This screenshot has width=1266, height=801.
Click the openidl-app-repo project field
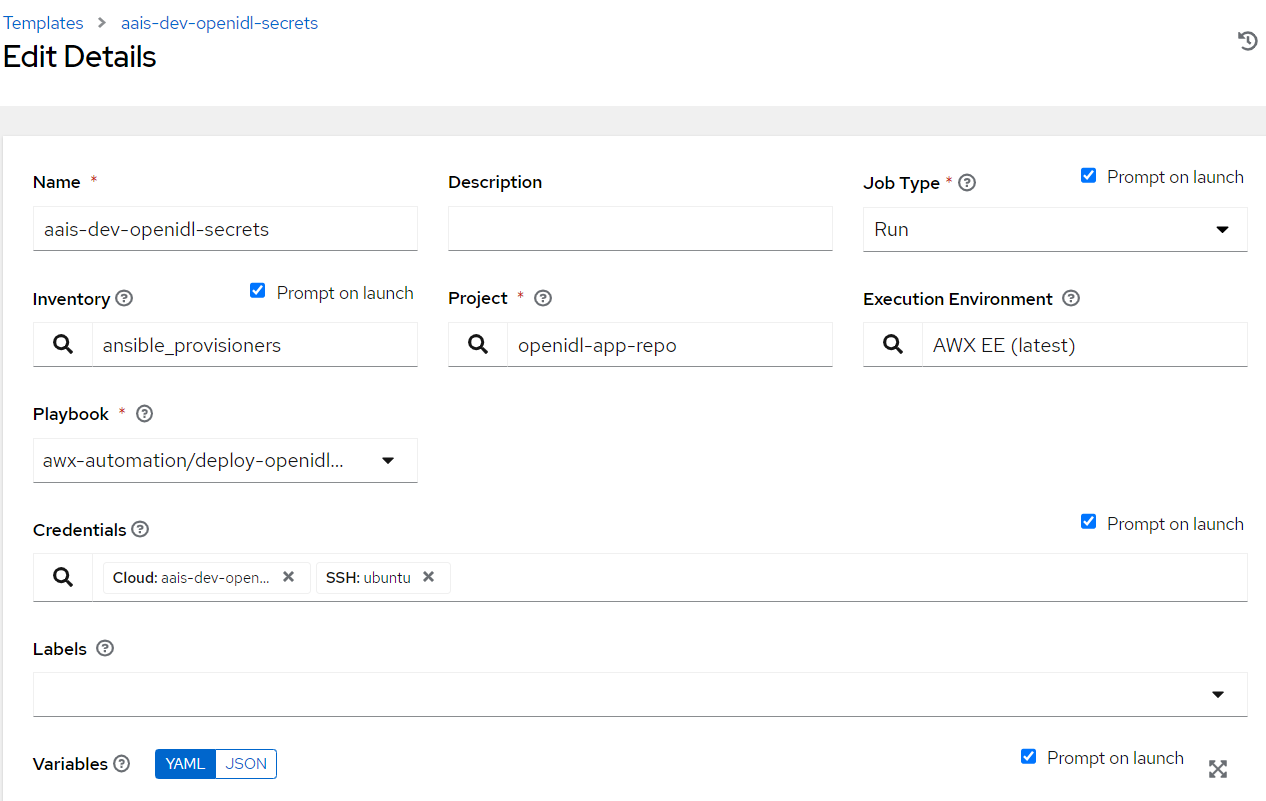click(x=670, y=345)
